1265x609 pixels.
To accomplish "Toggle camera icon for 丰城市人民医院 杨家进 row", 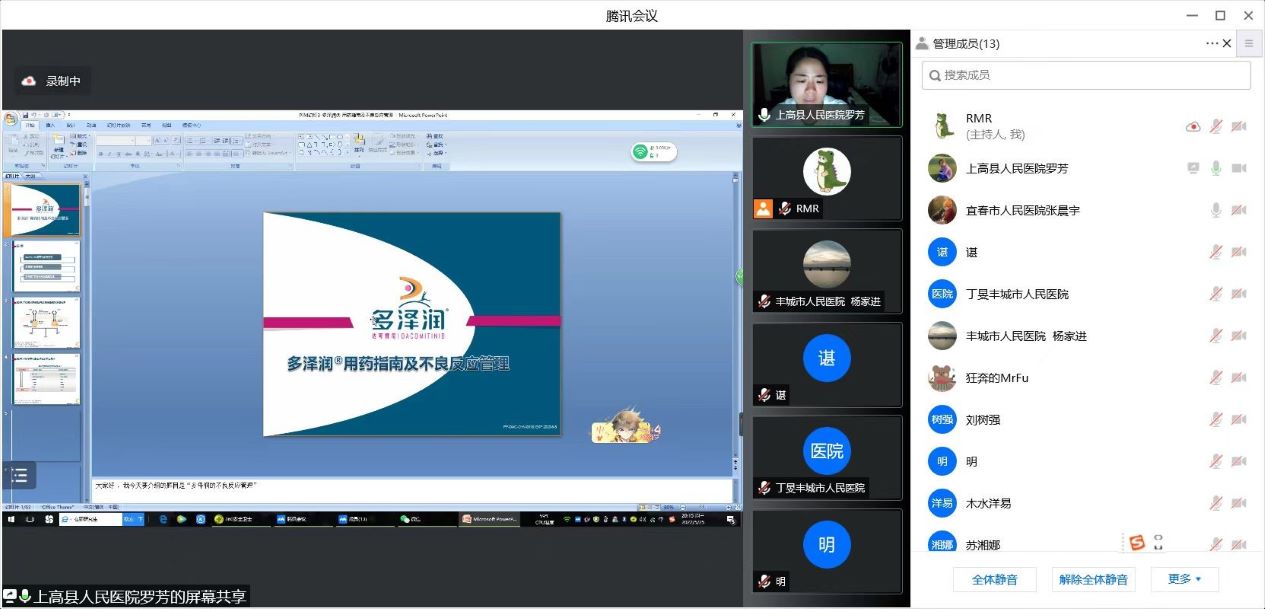I will (x=1239, y=336).
